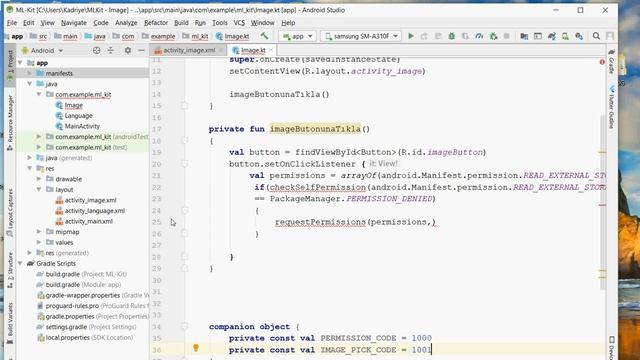Image resolution: width=640 pixels, height=360 pixels.
Task: Open build.gradle (Module: app)
Action: coord(83,284)
